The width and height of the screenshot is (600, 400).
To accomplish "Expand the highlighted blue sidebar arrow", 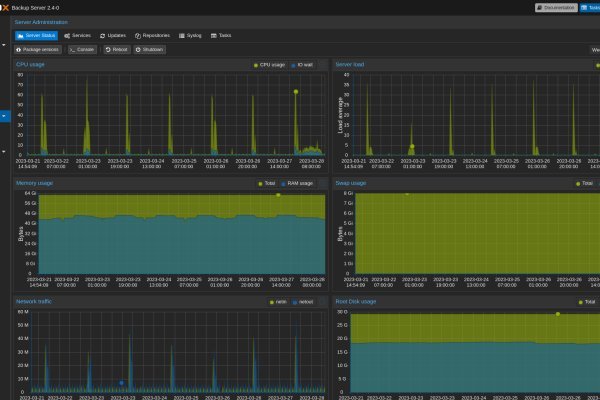I will [4, 116].
